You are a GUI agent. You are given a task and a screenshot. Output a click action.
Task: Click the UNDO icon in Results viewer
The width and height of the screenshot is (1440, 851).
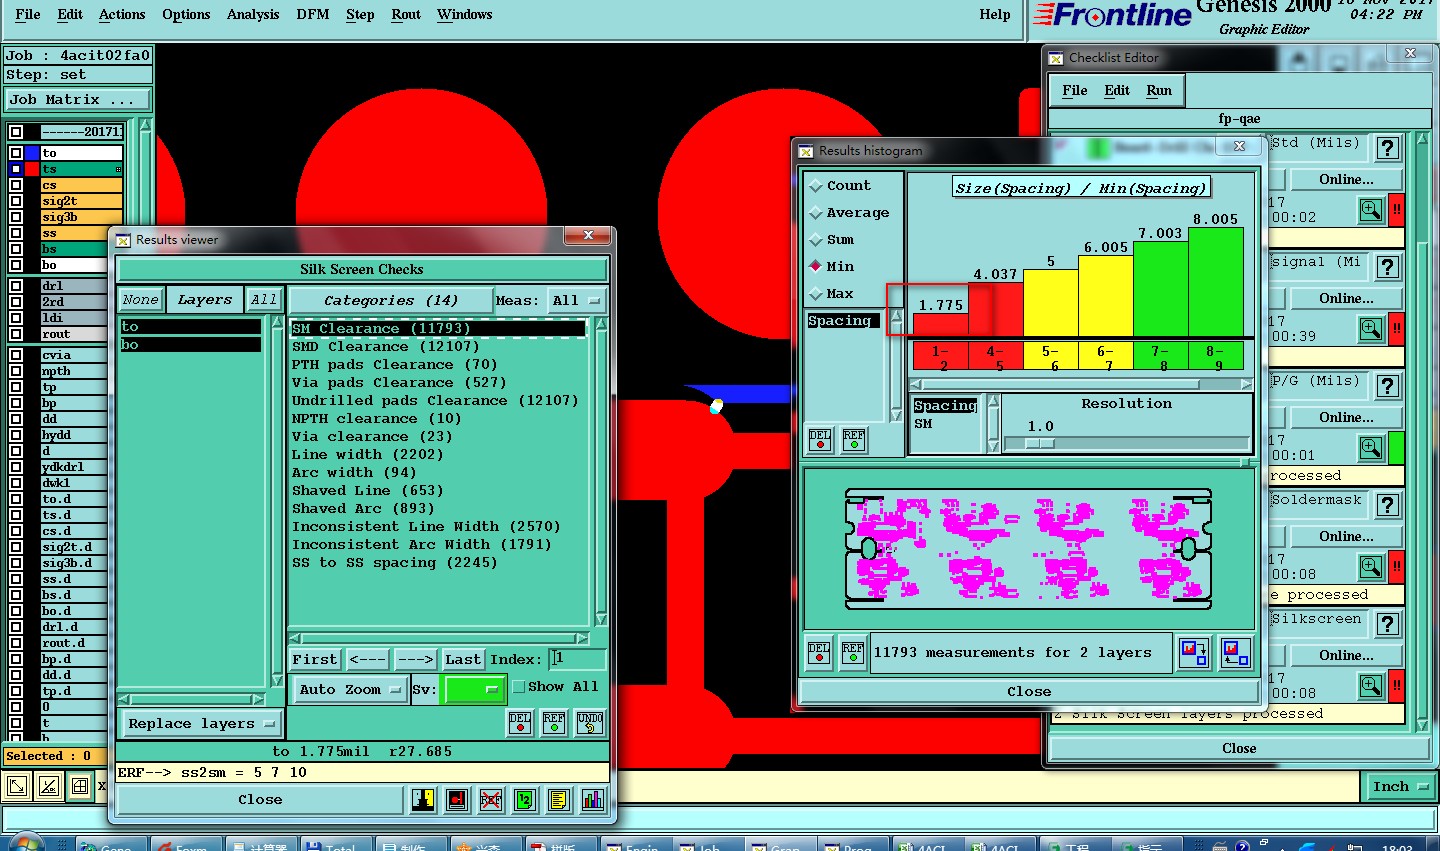pos(590,723)
